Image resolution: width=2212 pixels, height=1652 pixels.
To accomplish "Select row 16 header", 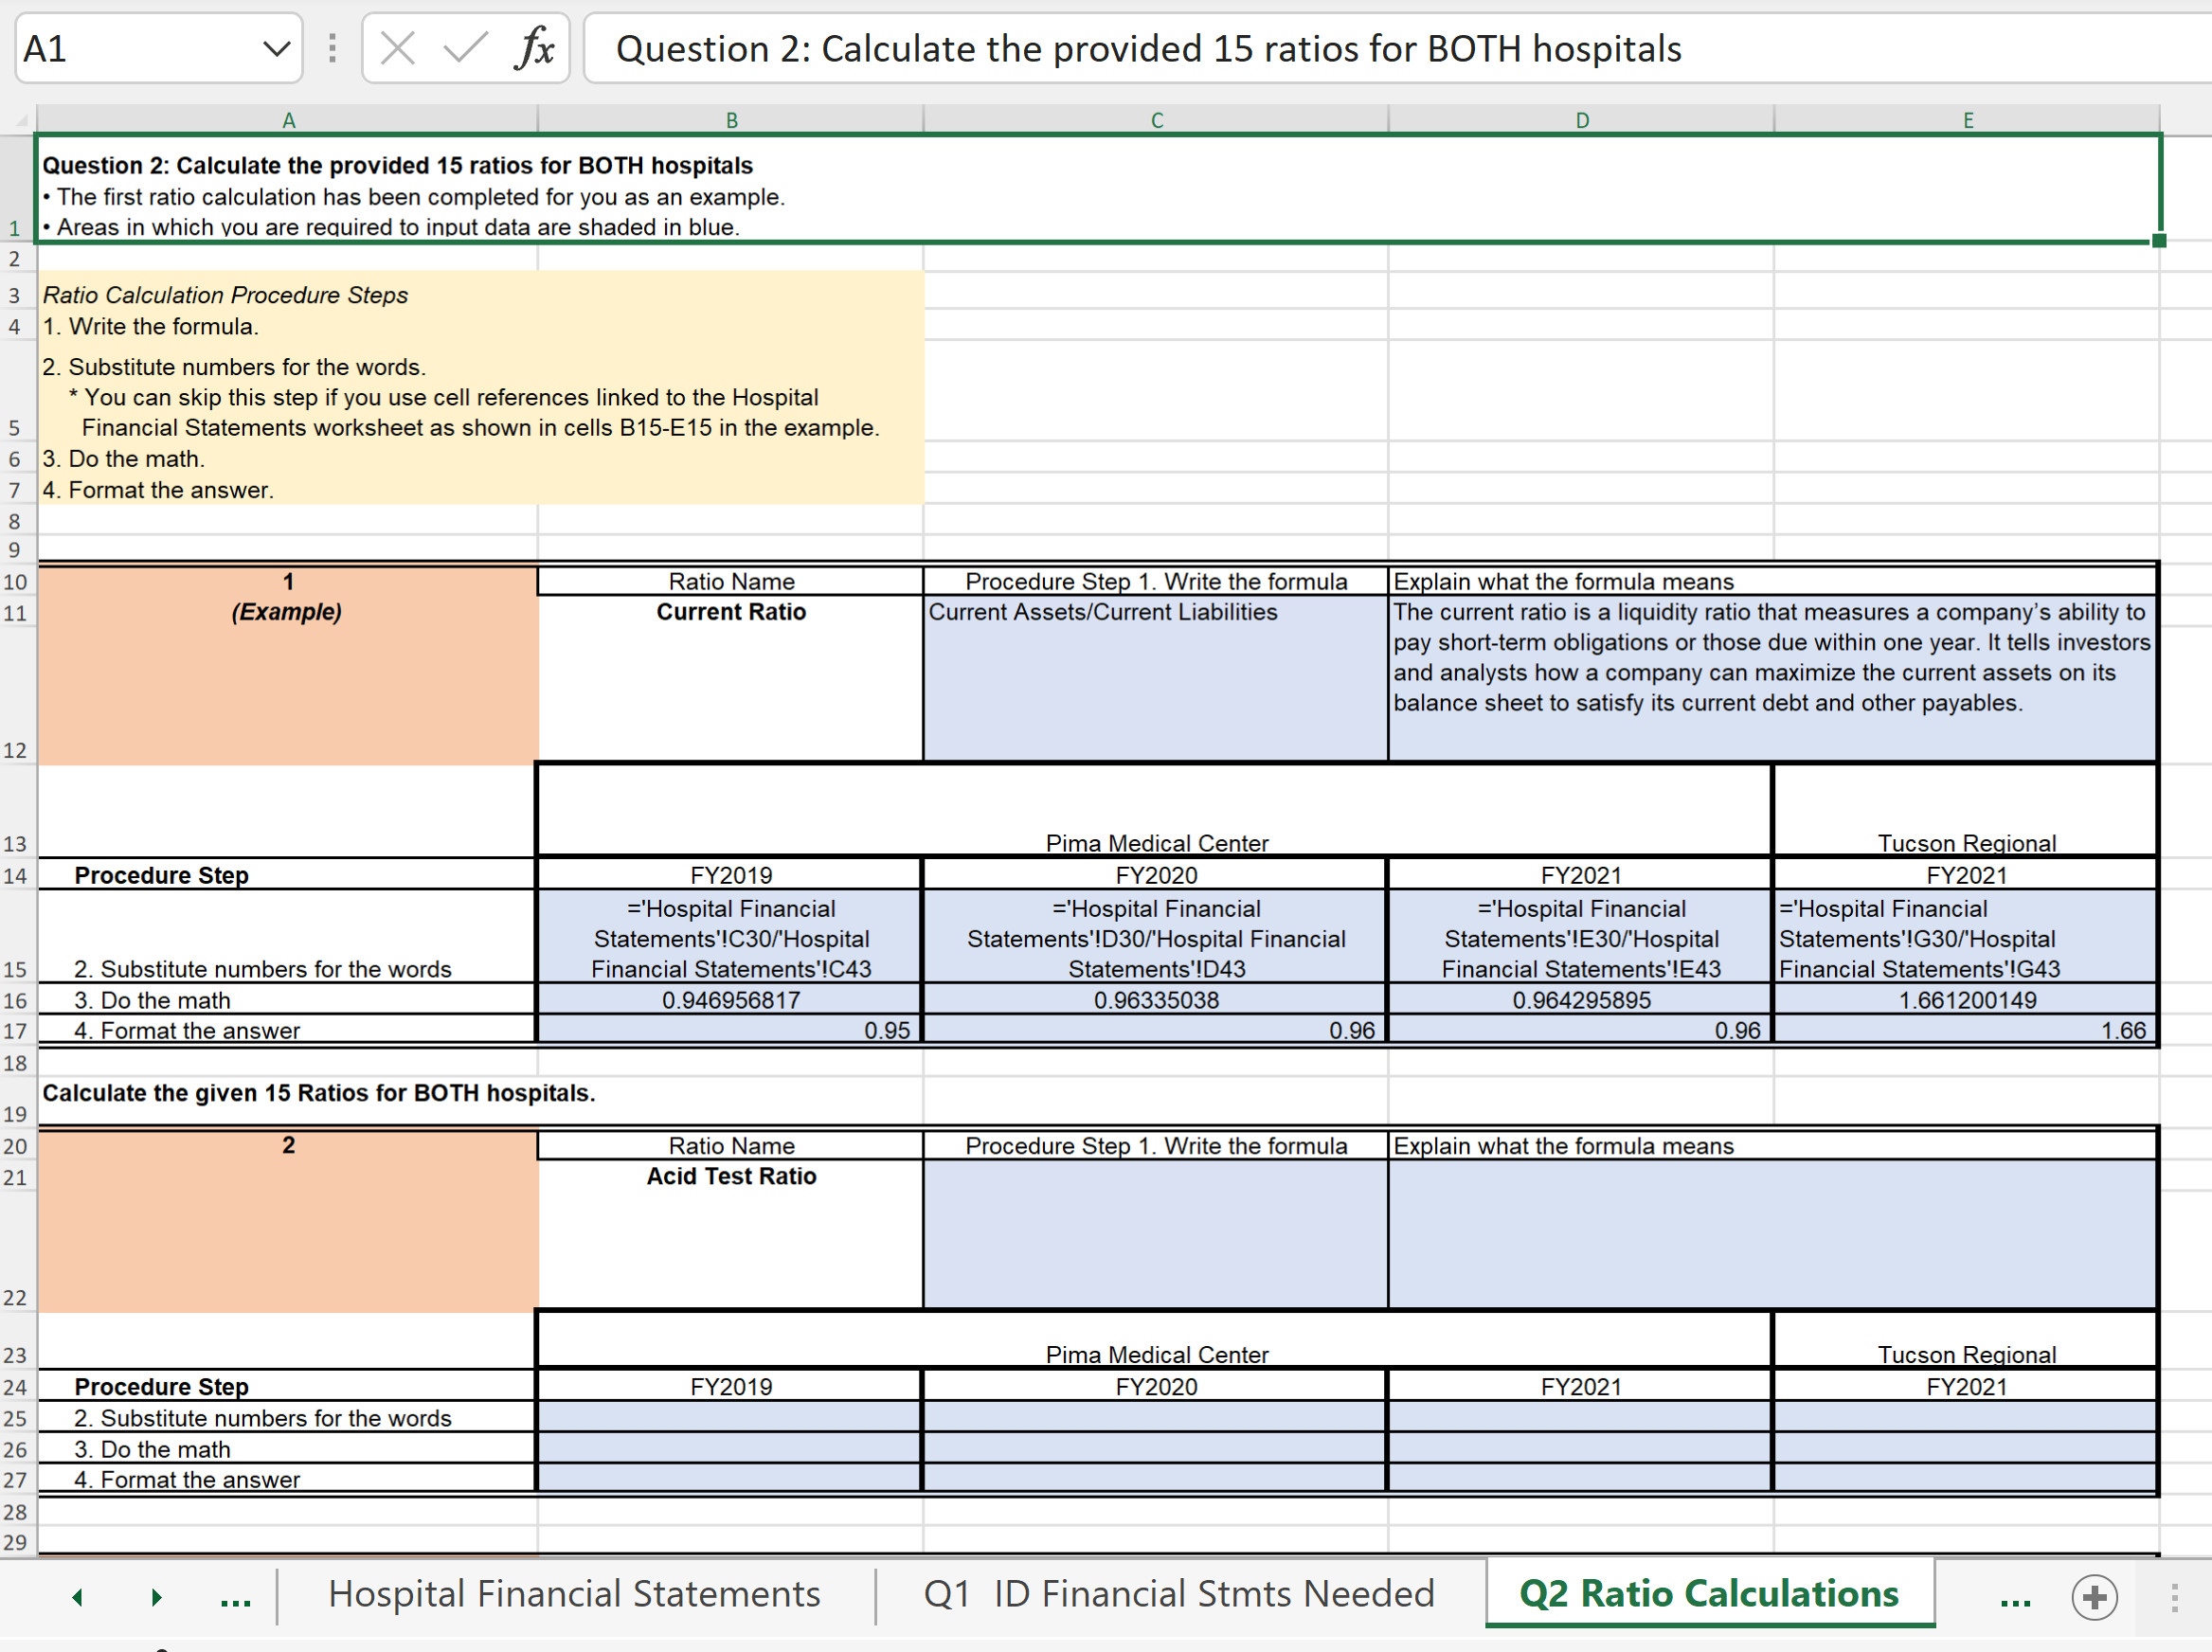I will pyautogui.click(x=15, y=1000).
